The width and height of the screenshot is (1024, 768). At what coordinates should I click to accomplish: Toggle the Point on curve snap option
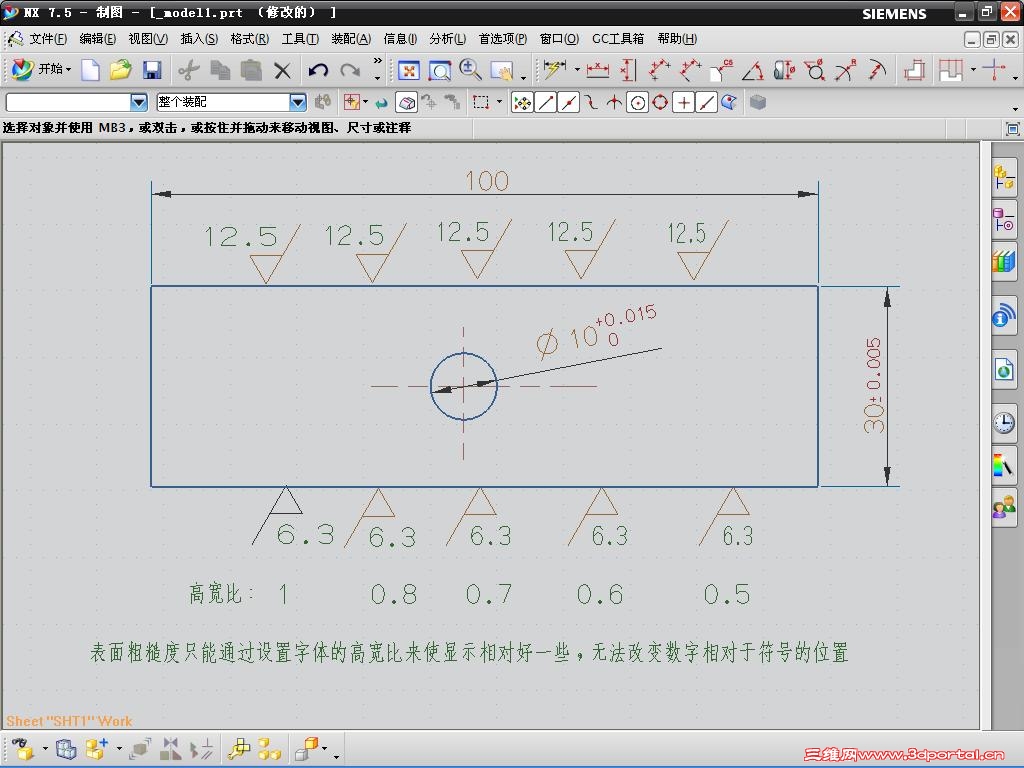[706, 103]
